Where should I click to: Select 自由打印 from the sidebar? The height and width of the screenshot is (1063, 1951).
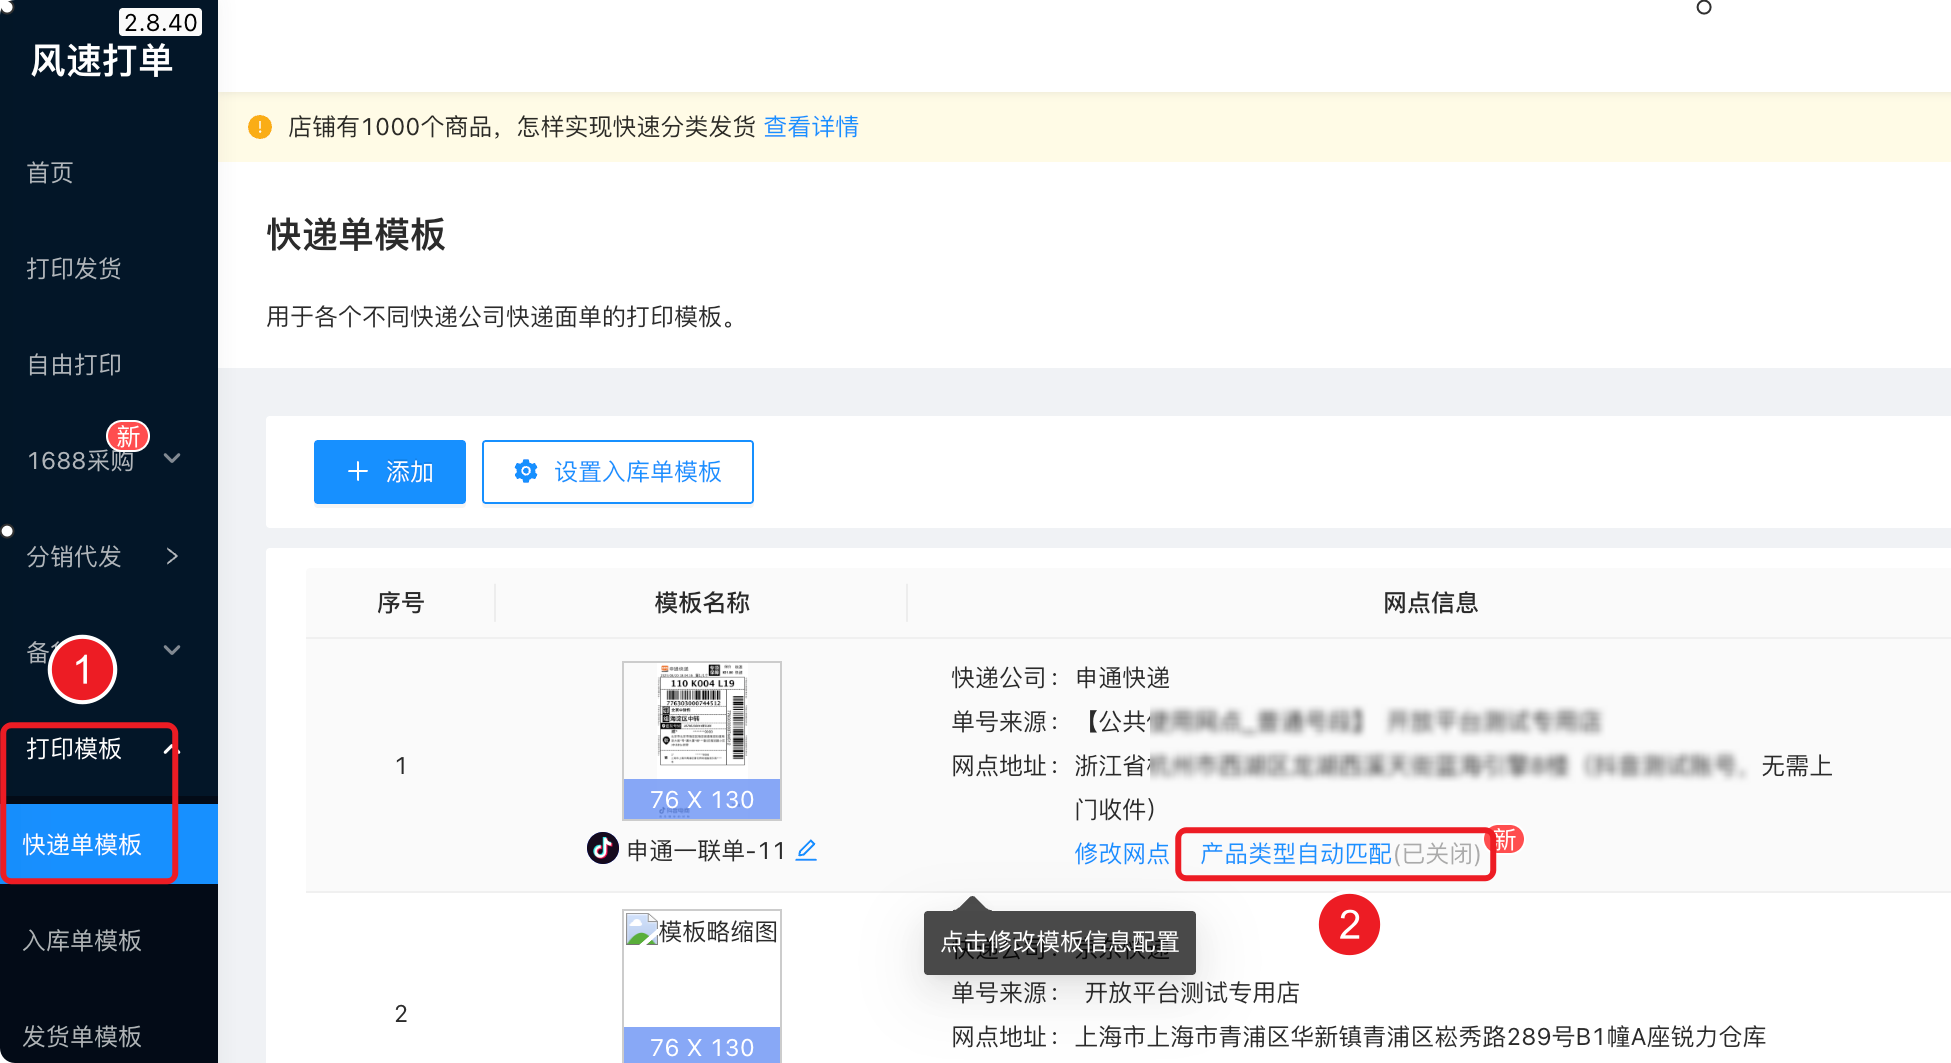(x=74, y=364)
